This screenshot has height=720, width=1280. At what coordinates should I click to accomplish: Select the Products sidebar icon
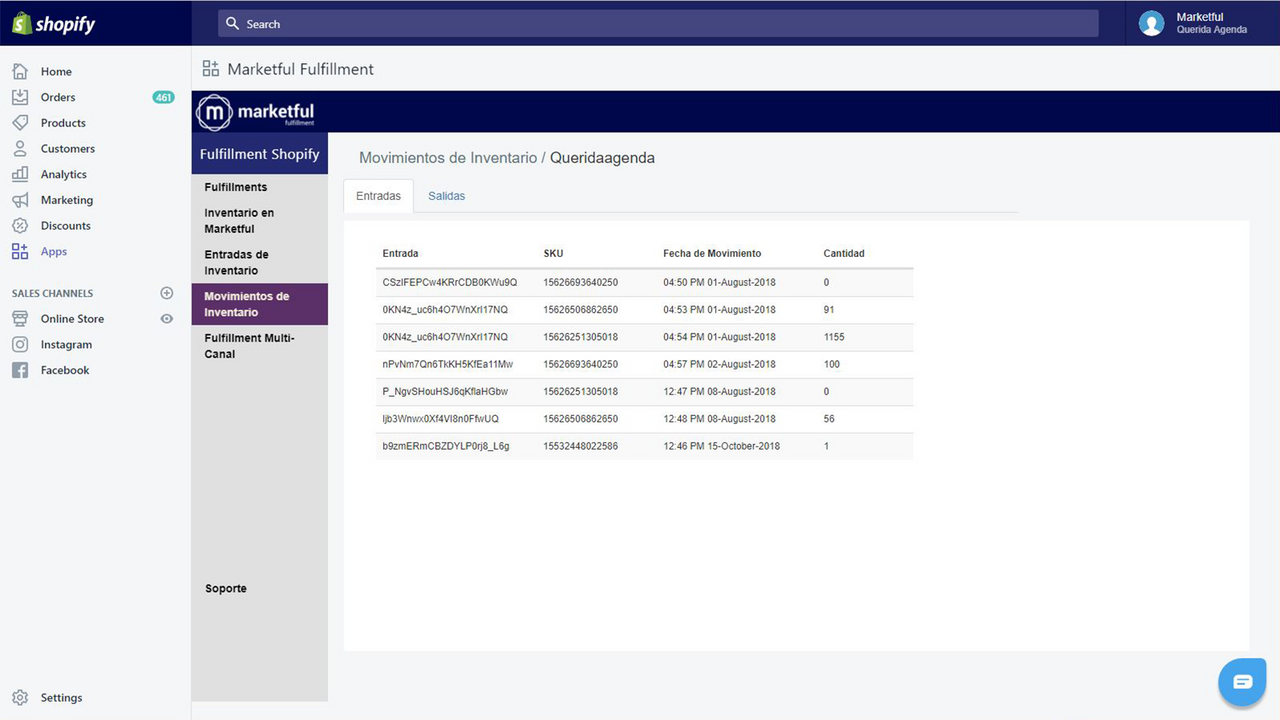62,122
